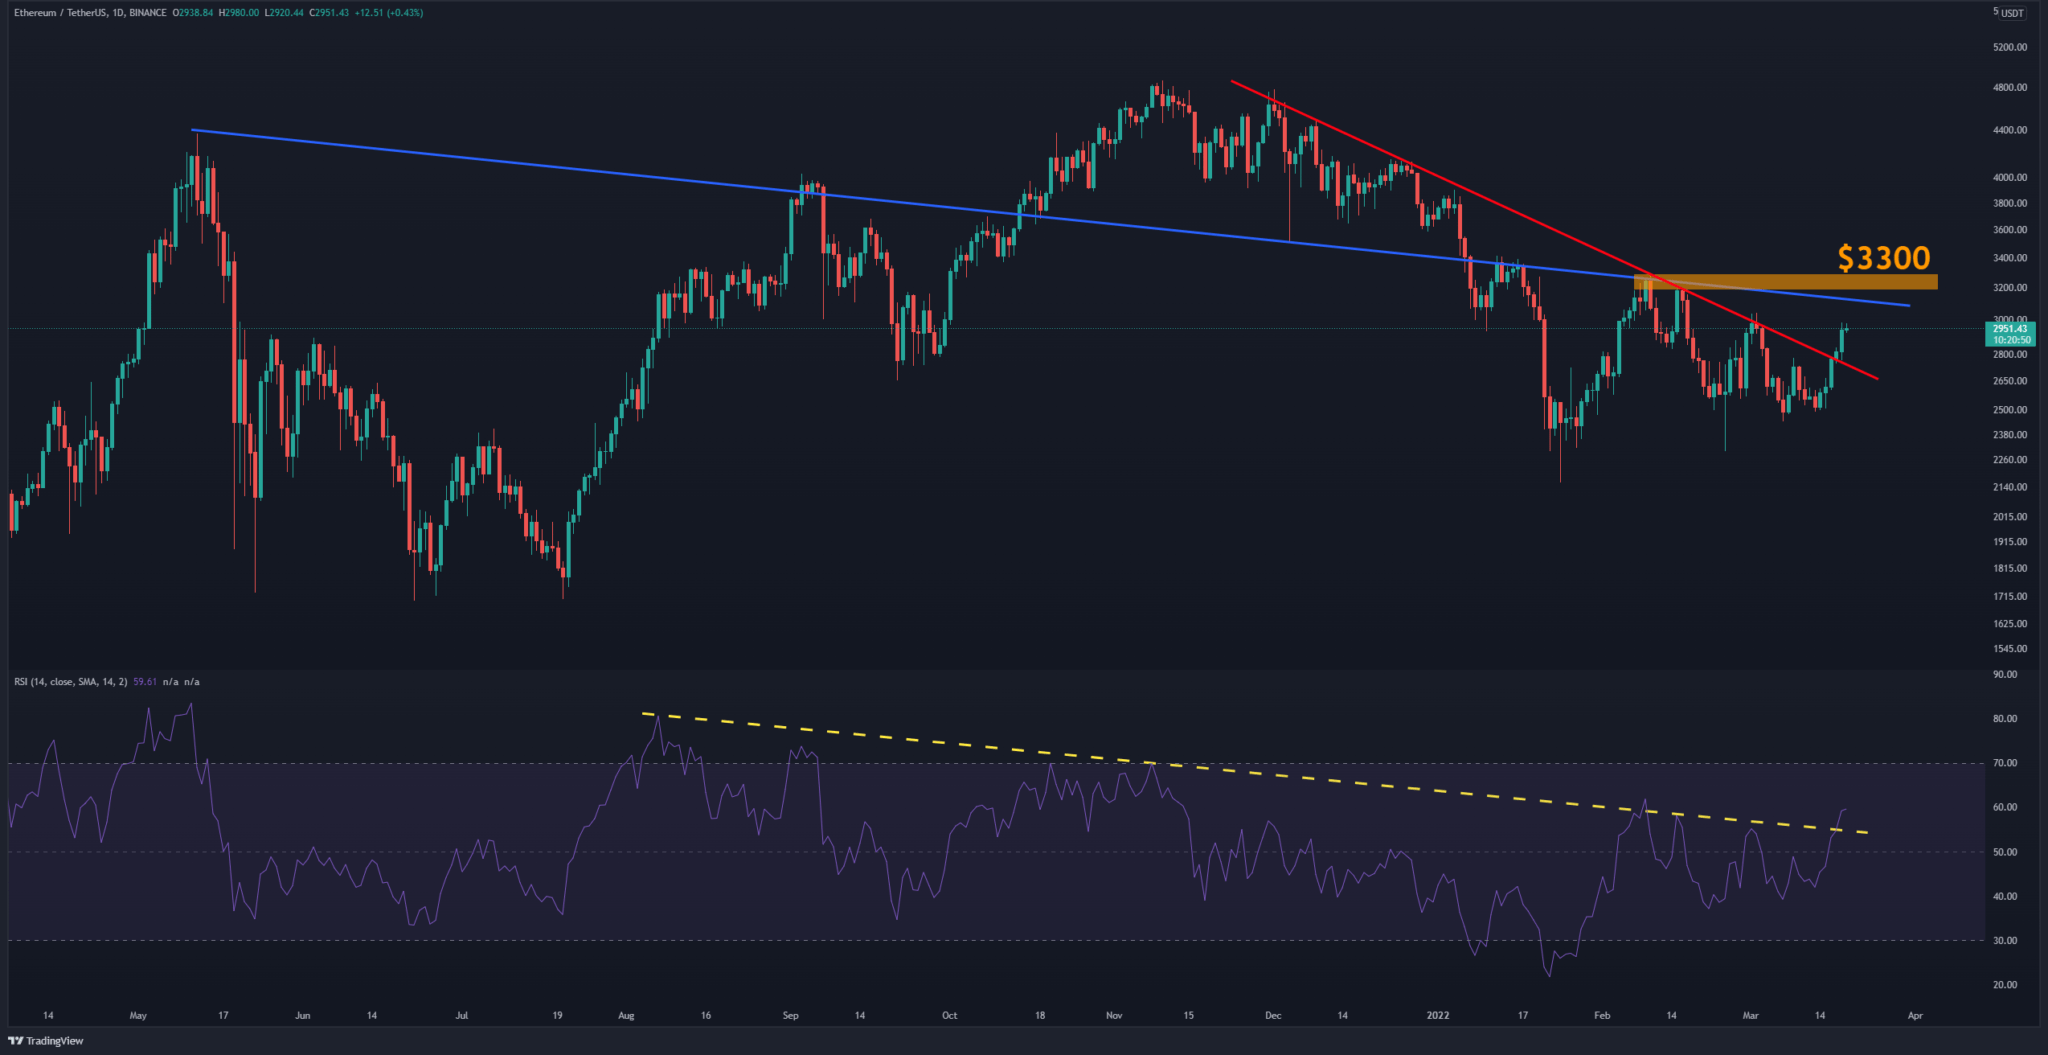The image size is (2048, 1055).
Task: Select the BINANCE exchange label
Action: 147,13
